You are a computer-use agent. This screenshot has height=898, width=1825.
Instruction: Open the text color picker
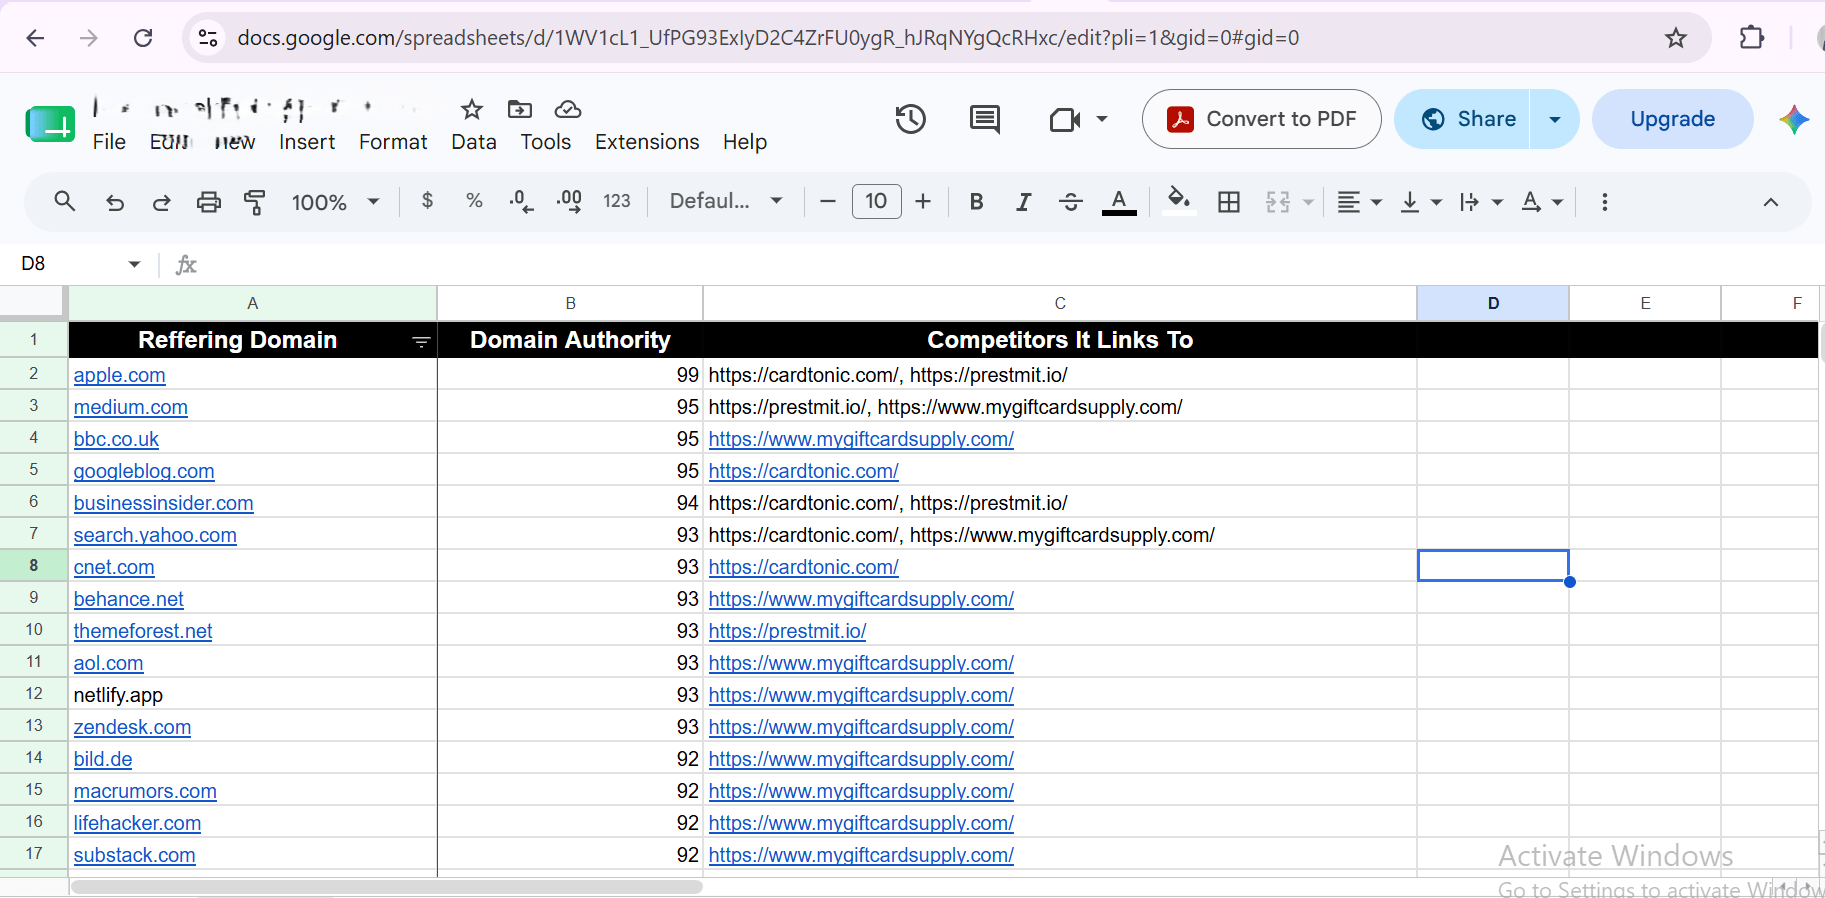point(1119,202)
